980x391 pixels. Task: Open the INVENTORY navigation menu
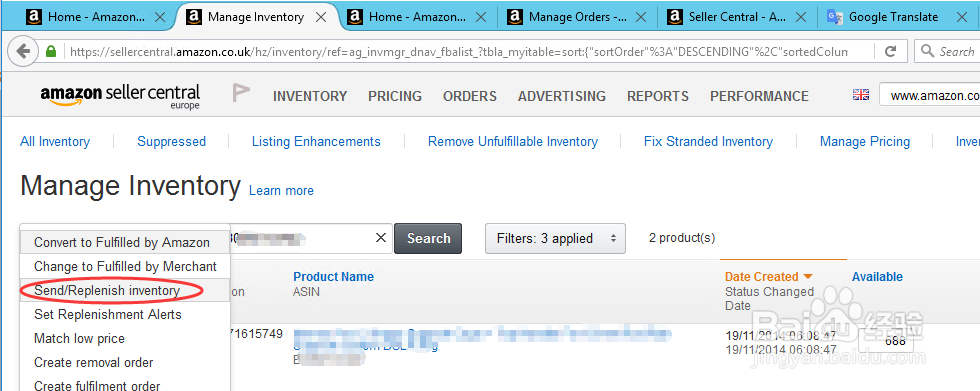310,96
